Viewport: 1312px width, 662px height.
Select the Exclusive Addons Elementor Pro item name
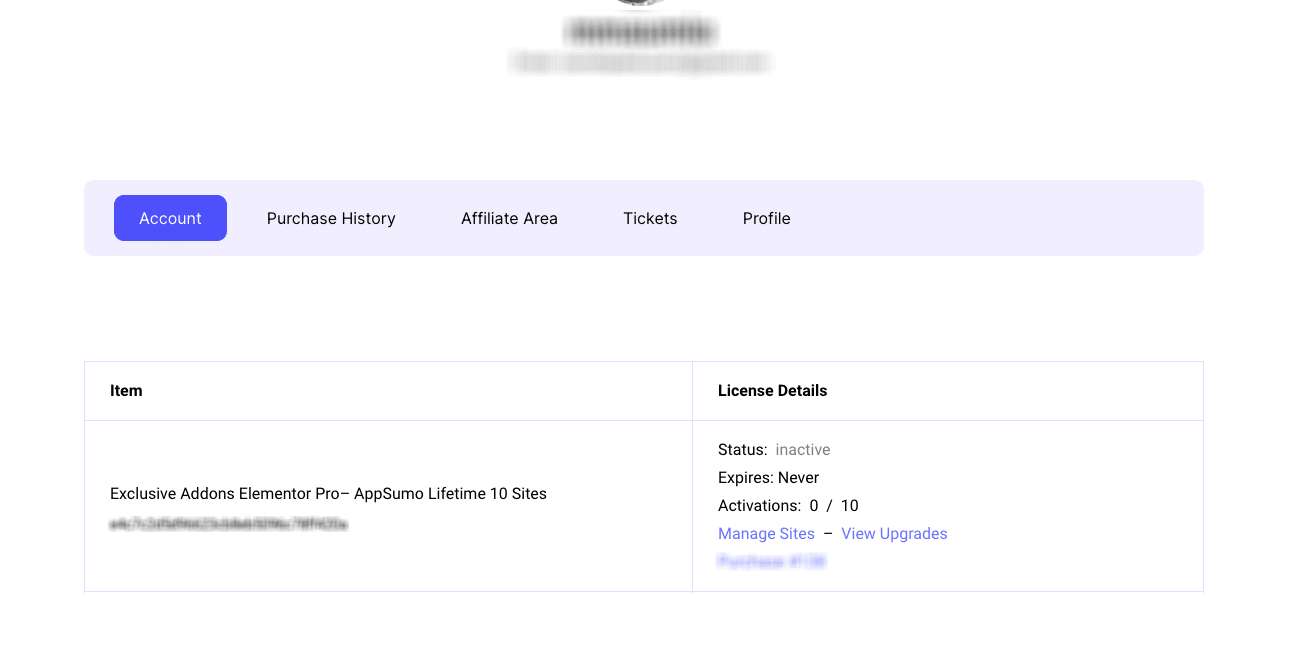tap(328, 494)
